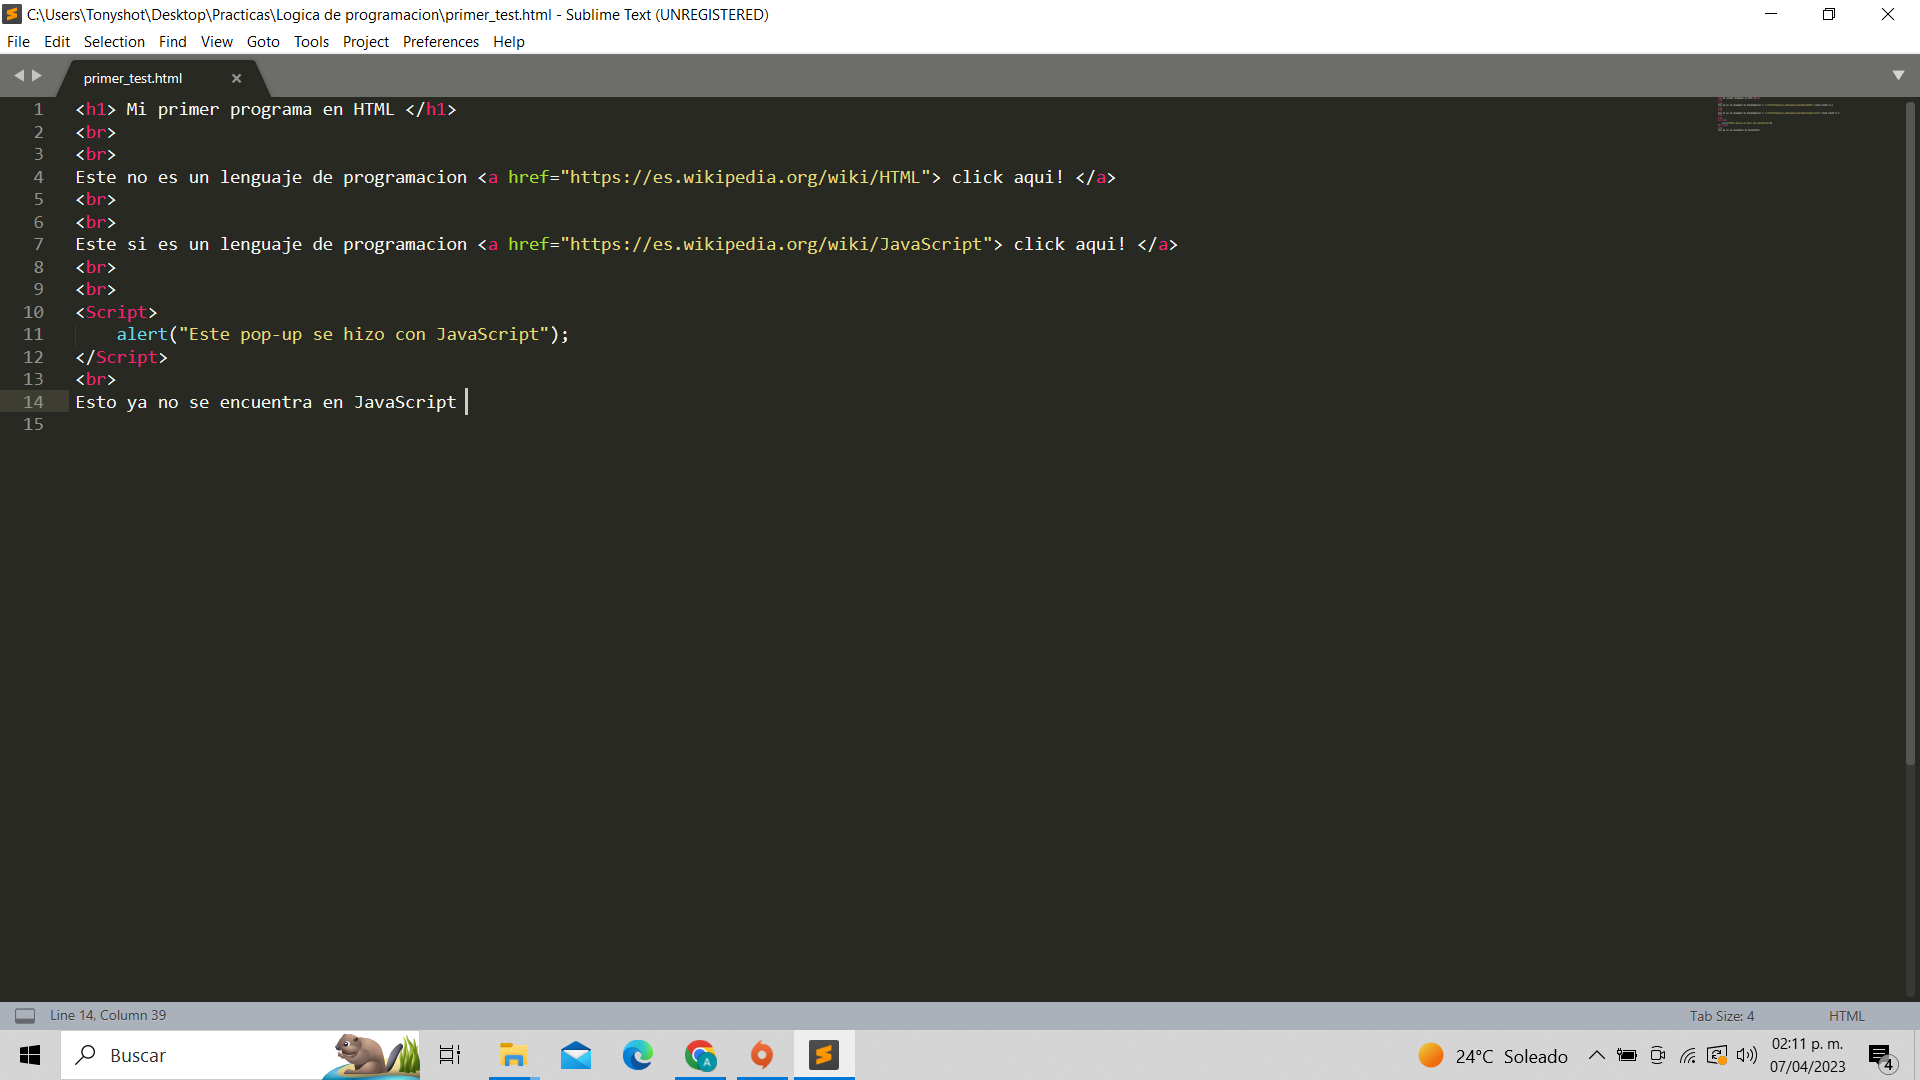Click the minimap code preview

tap(1778, 115)
